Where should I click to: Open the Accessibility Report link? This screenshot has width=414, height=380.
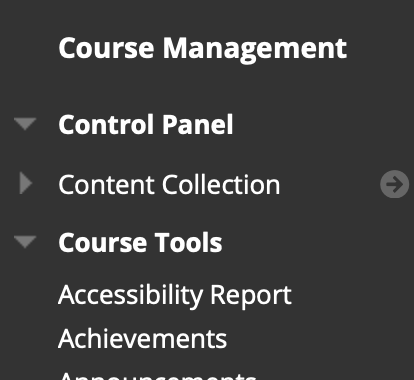(175, 295)
